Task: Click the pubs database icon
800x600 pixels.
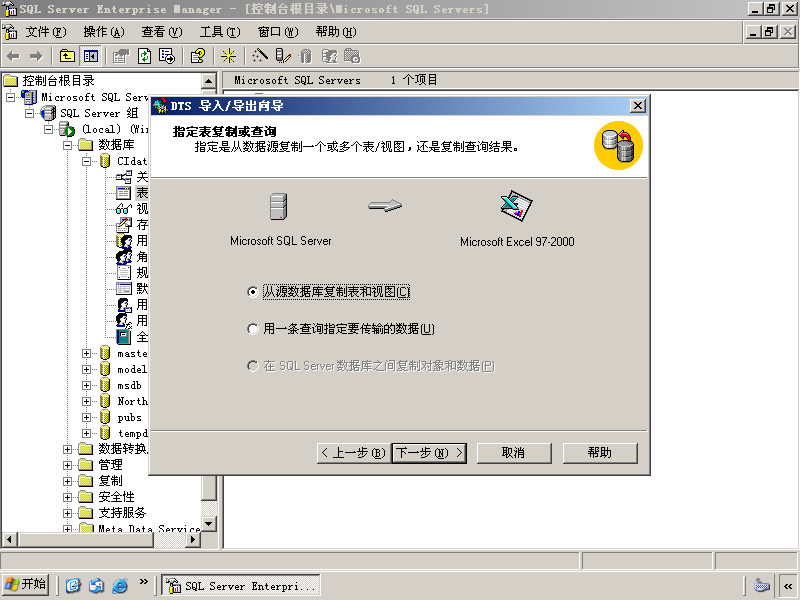Action: (x=105, y=417)
